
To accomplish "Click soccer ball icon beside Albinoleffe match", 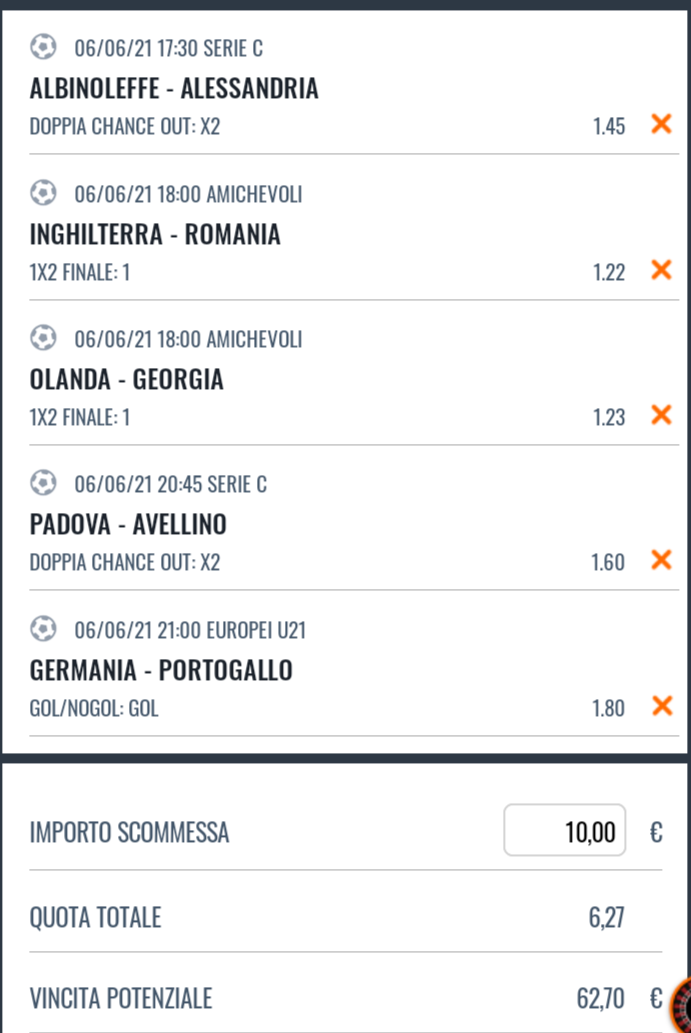I will pos(43,47).
